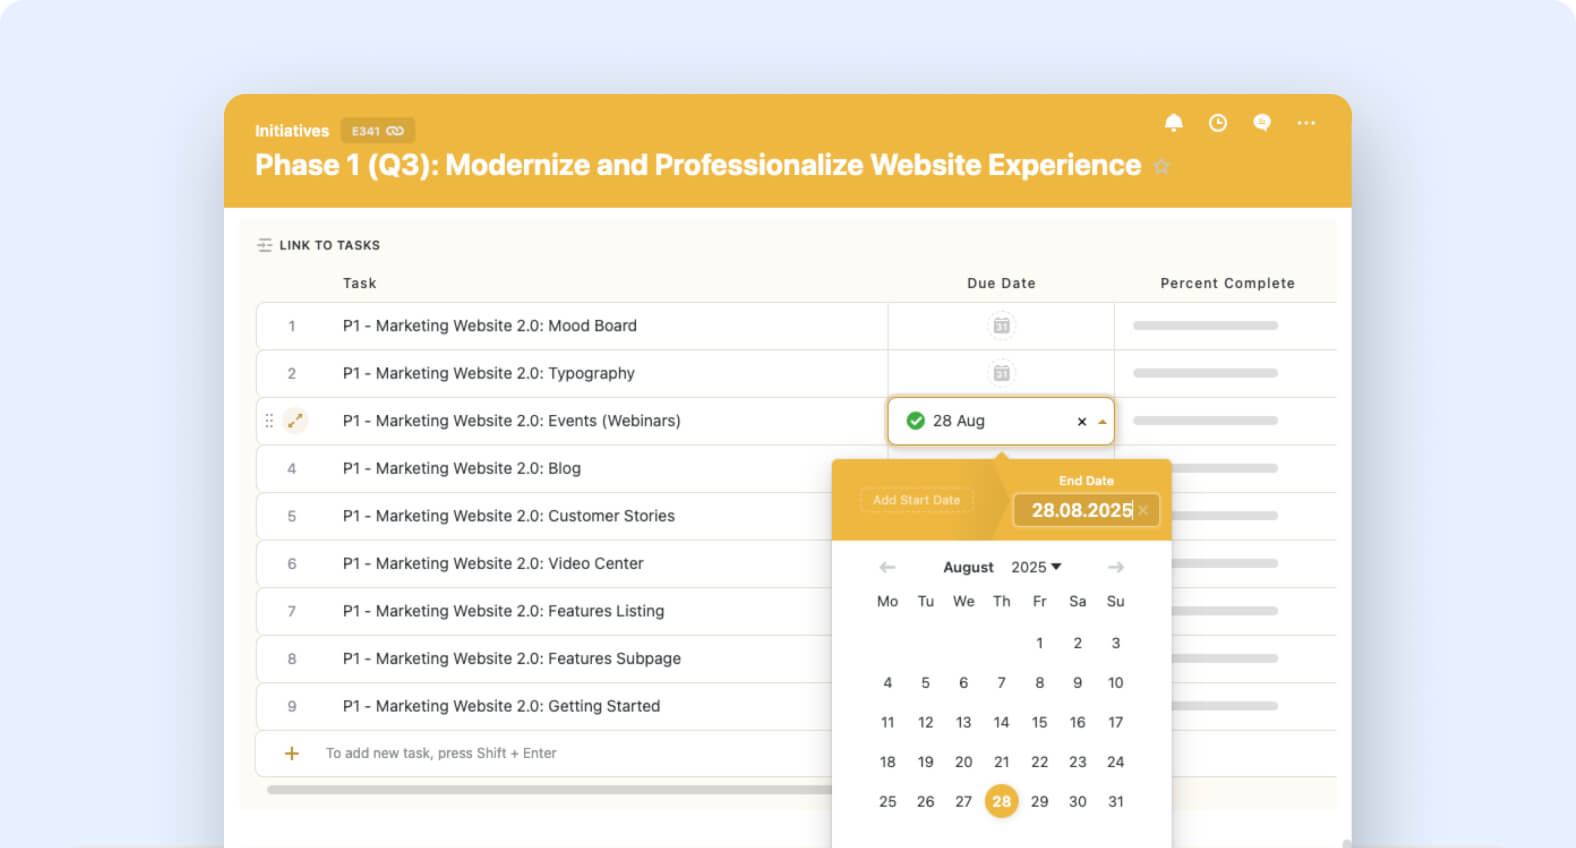Adjust percent complete bar for Events (Webinars)
The image size is (1576, 848).
(1205, 421)
